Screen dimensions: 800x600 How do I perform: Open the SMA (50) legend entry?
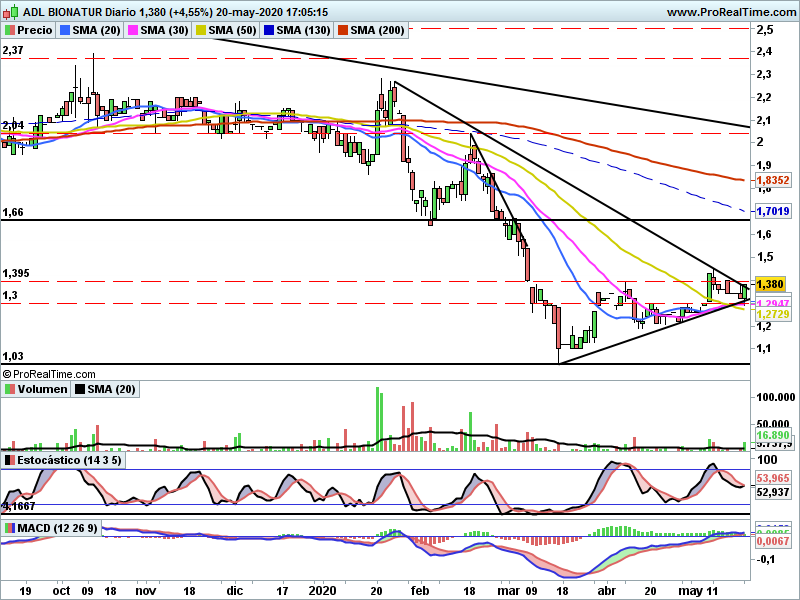(x=226, y=30)
